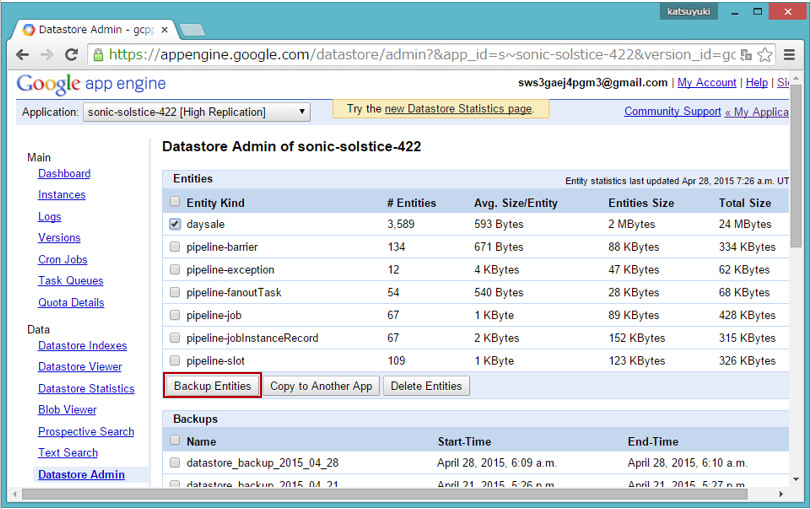Image resolution: width=810 pixels, height=509 pixels.
Task: Open the Application selector dropdown
Action: click(x=197, y=112)
